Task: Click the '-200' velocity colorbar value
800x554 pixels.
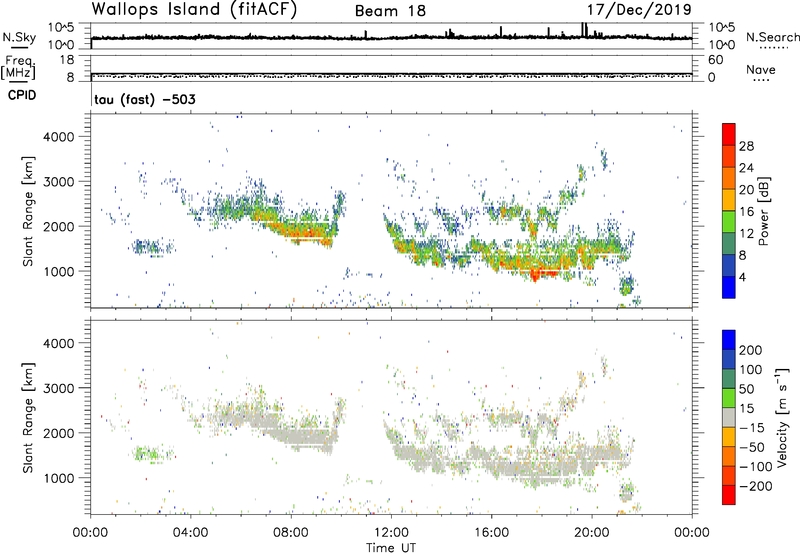Action: 756,486
